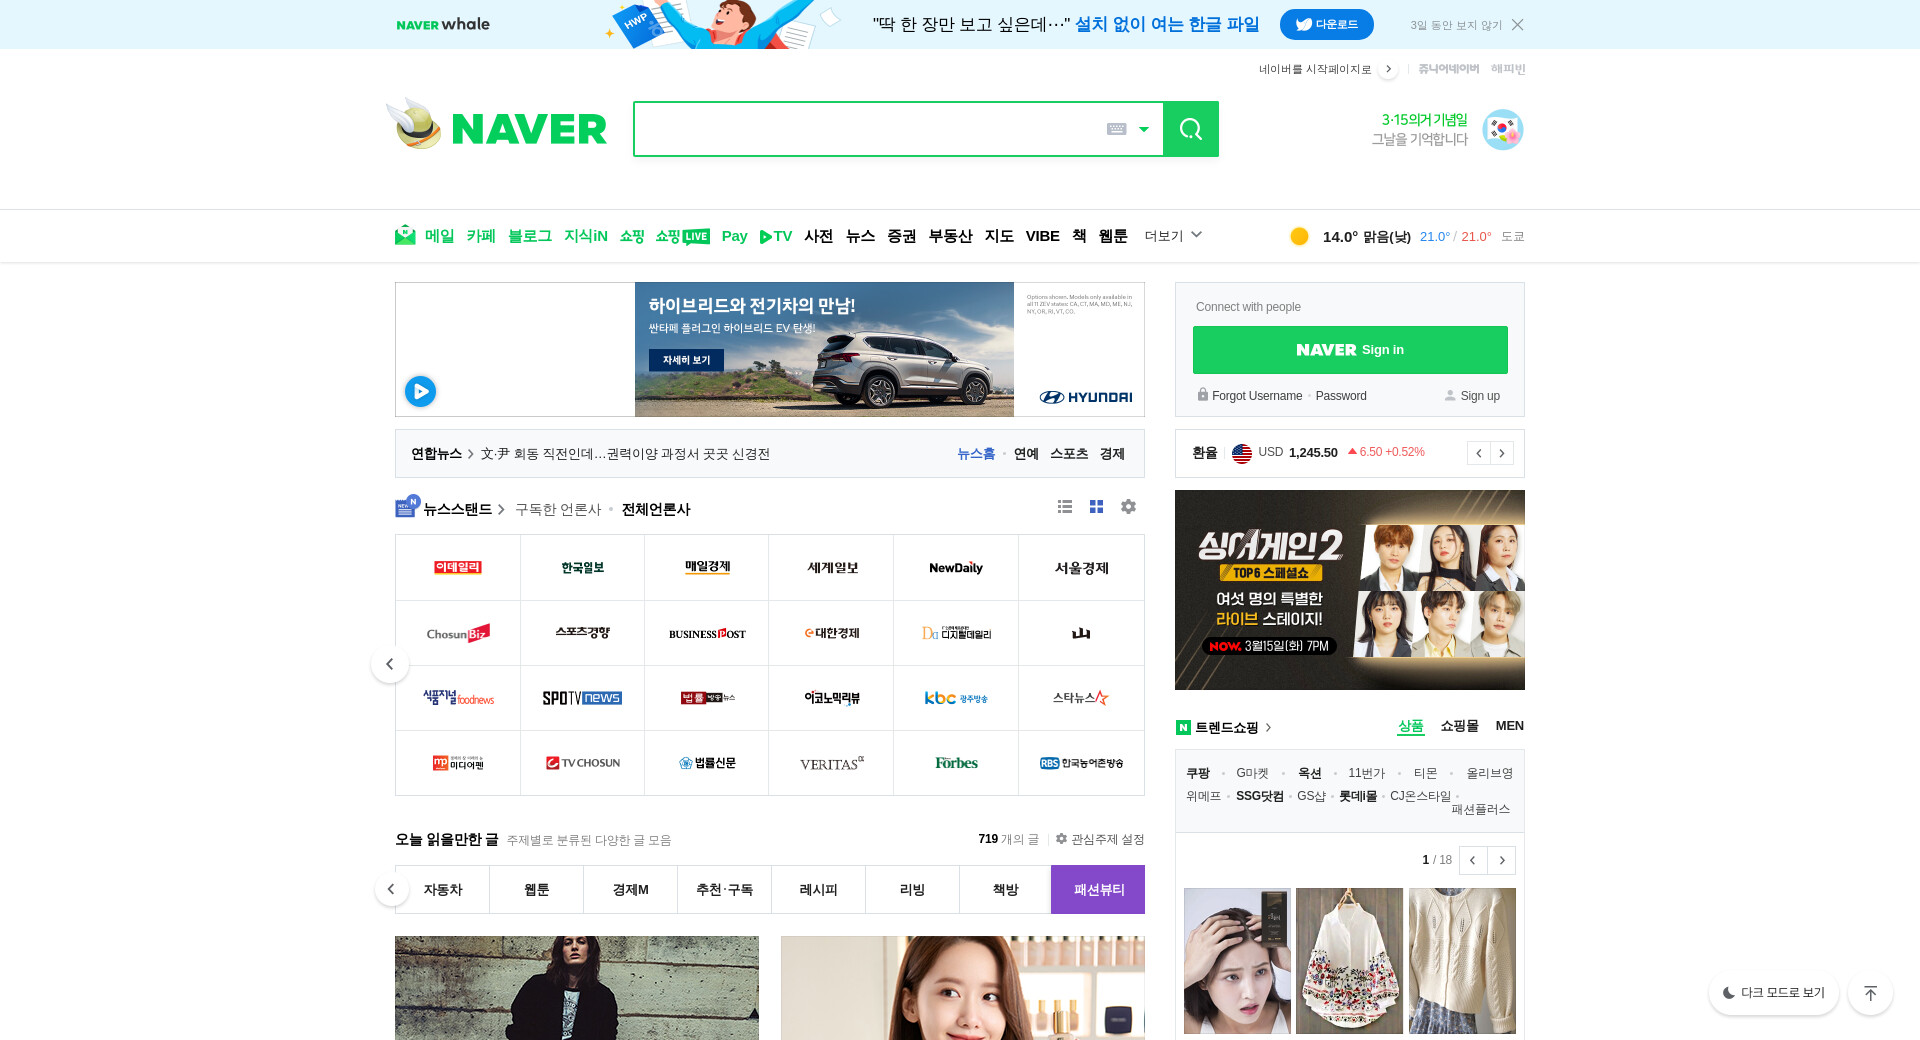Viewport: 1920px width, 1040px height.
Task: Click the Naver hat mascot icon
Action: coord(414,124)
